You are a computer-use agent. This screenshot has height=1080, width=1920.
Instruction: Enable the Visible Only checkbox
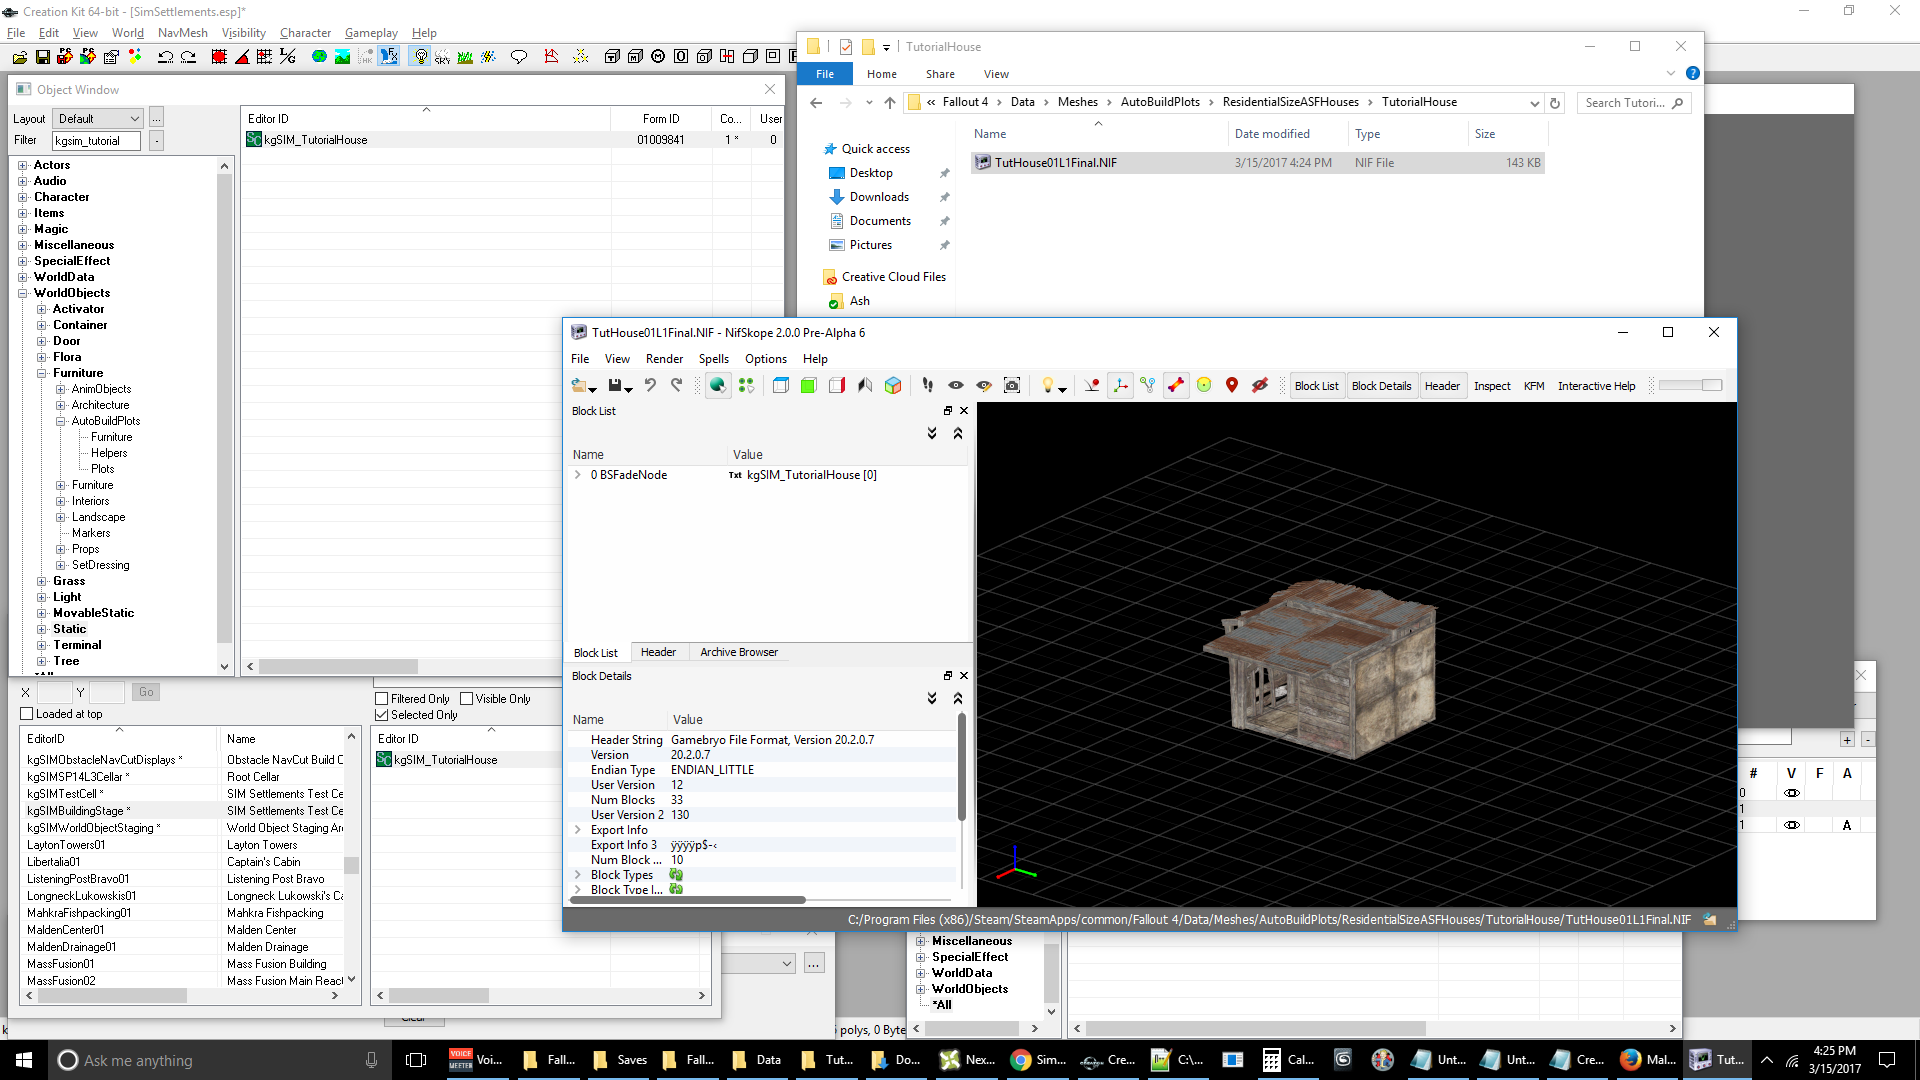[466, 699]
